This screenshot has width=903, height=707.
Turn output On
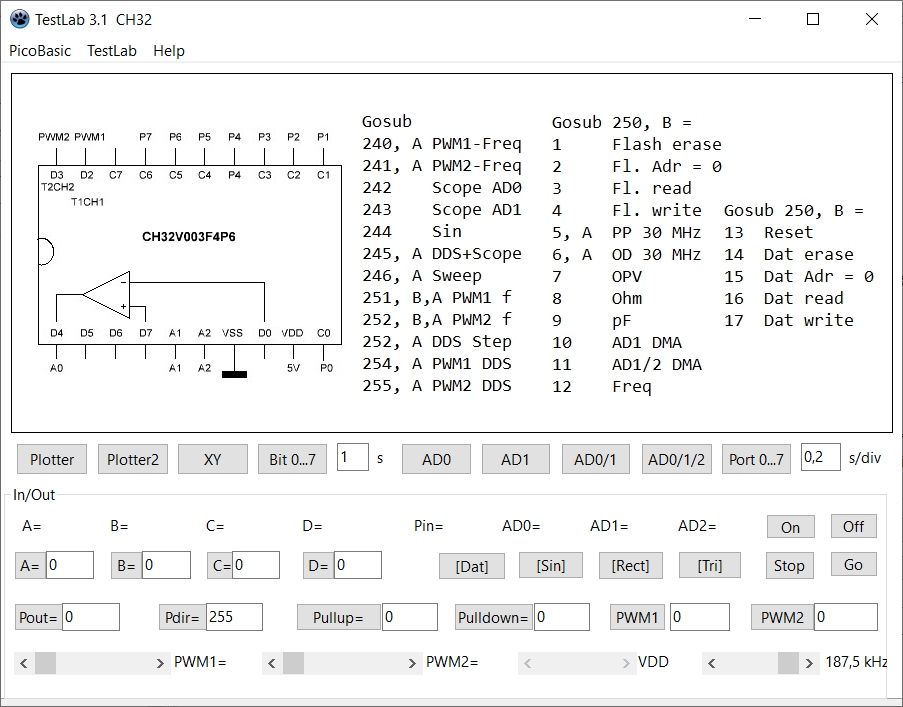(790, 527)
